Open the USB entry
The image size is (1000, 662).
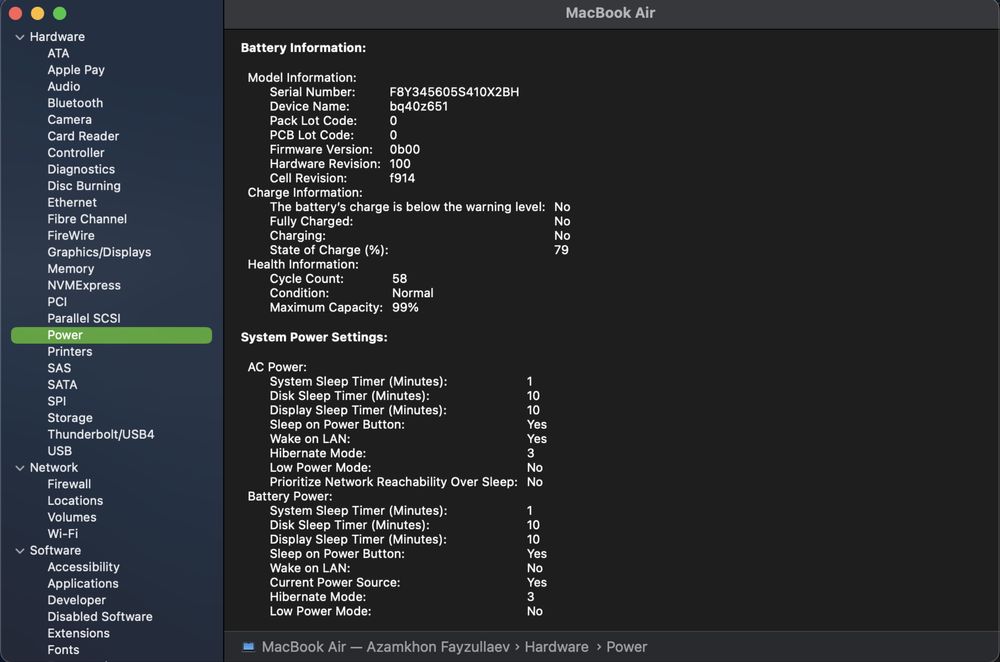59,452
